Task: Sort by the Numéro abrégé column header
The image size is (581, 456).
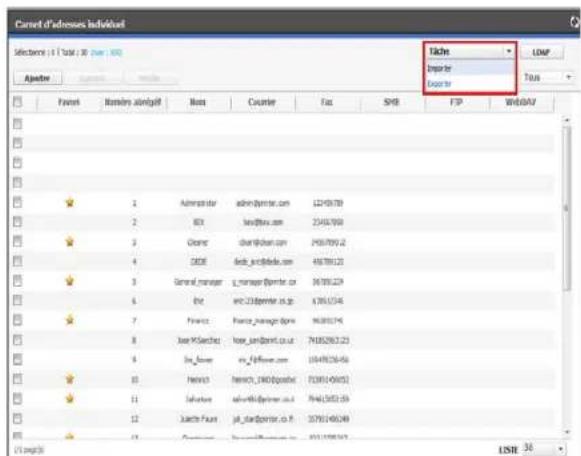Action: (133, 102)
